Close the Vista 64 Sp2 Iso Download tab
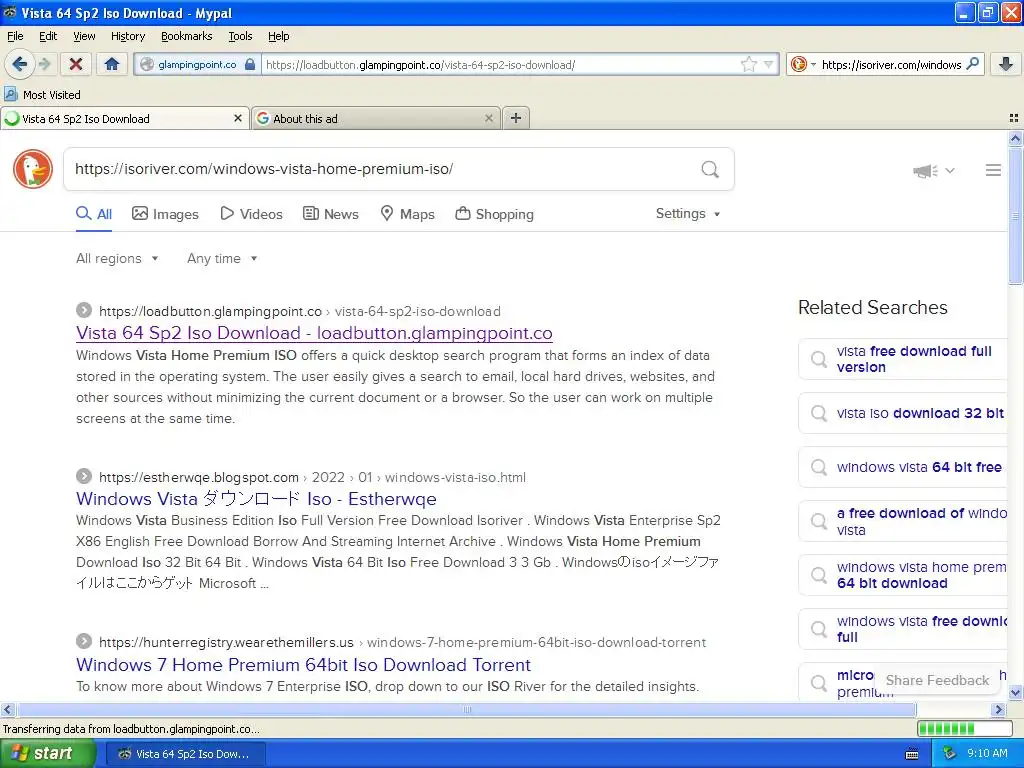The height and width of the screenshot is (768, 1024). 238,118
